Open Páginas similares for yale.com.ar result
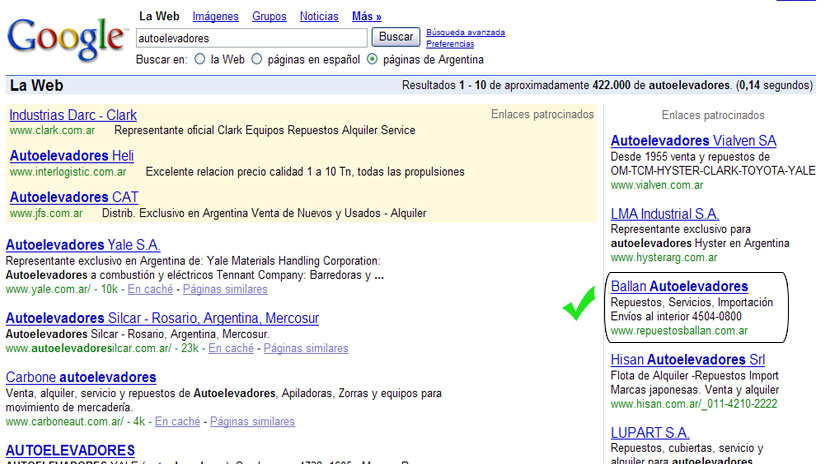Image resolution: width=822 pixels, height=464 pixels. [225, 289]
